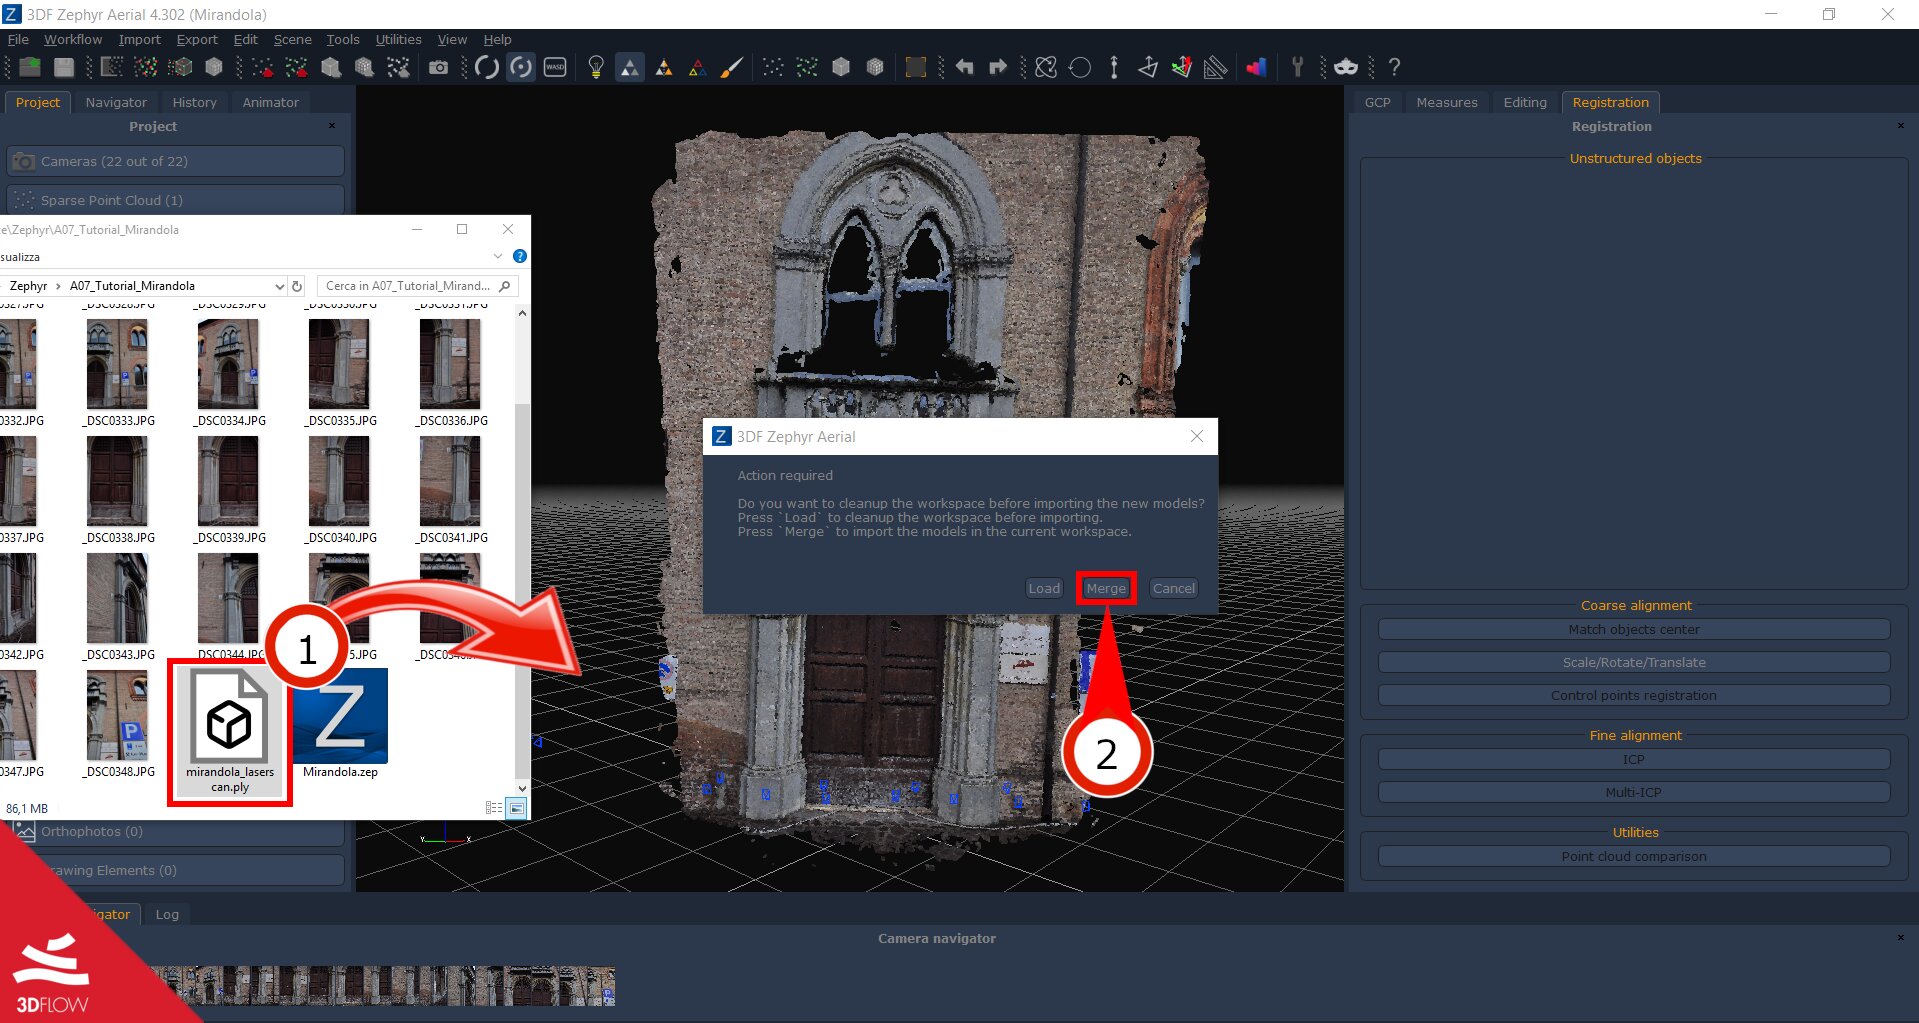Switch to the GCP tab
This screenshot has height=1023, width=1919.
1377,102
